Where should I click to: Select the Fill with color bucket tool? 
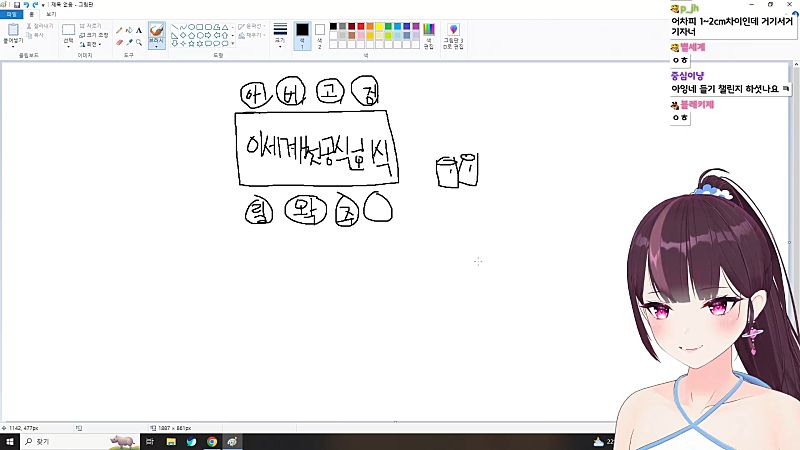(x=128, y=30)
